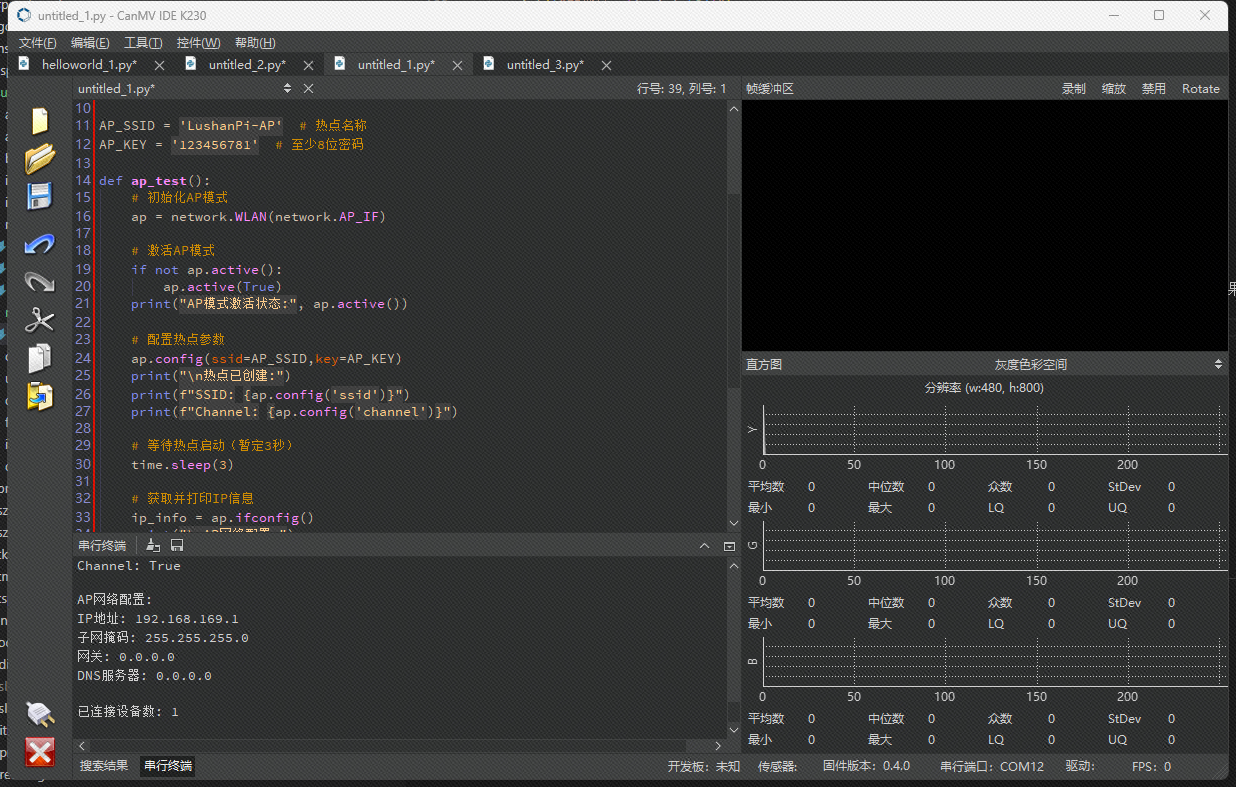The width and height of the screenshot is (1236, 787).
Task: Click the code editor vertical scrollbar
Action: click(733, 315)
